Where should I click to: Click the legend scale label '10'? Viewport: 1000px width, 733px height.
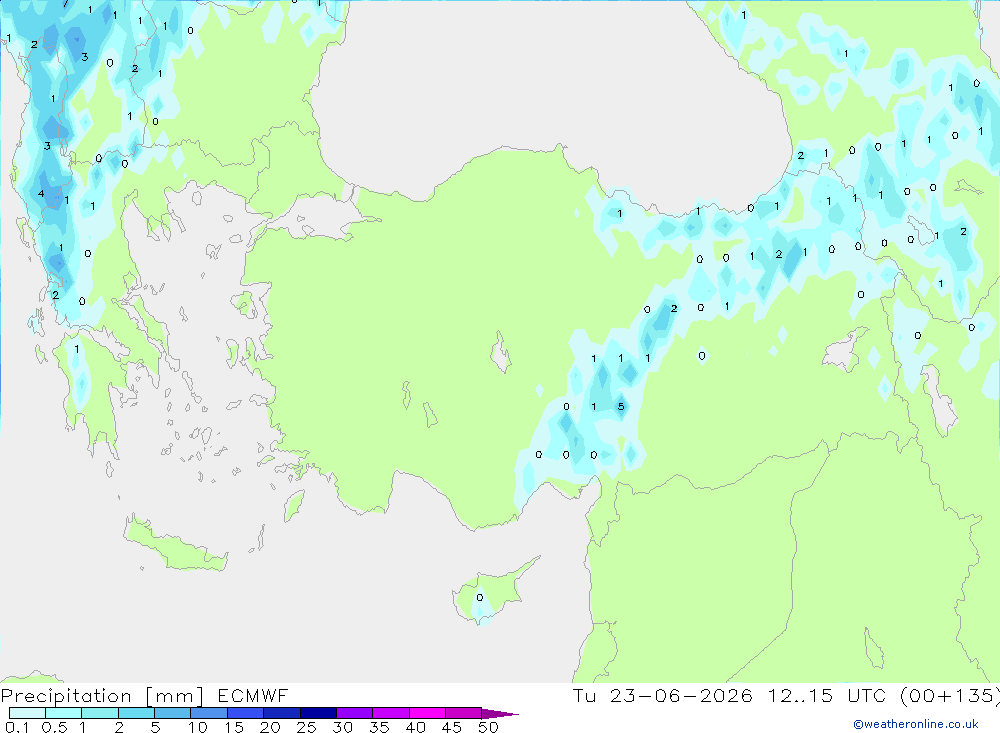198,727
